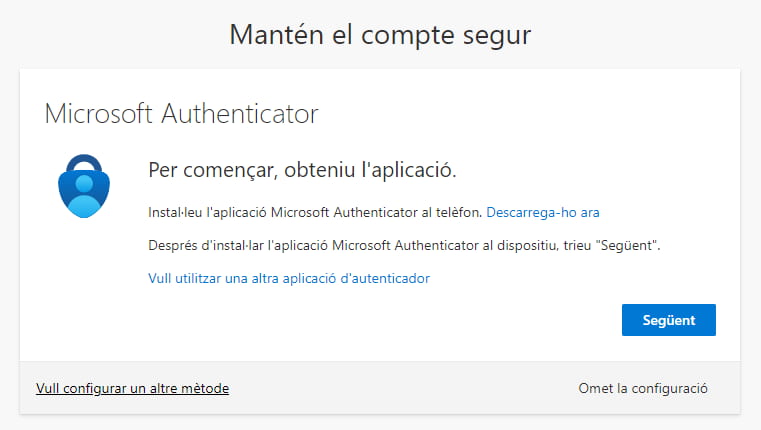
Task: Click the empty white area left of Següent
Action: point(400,320)
